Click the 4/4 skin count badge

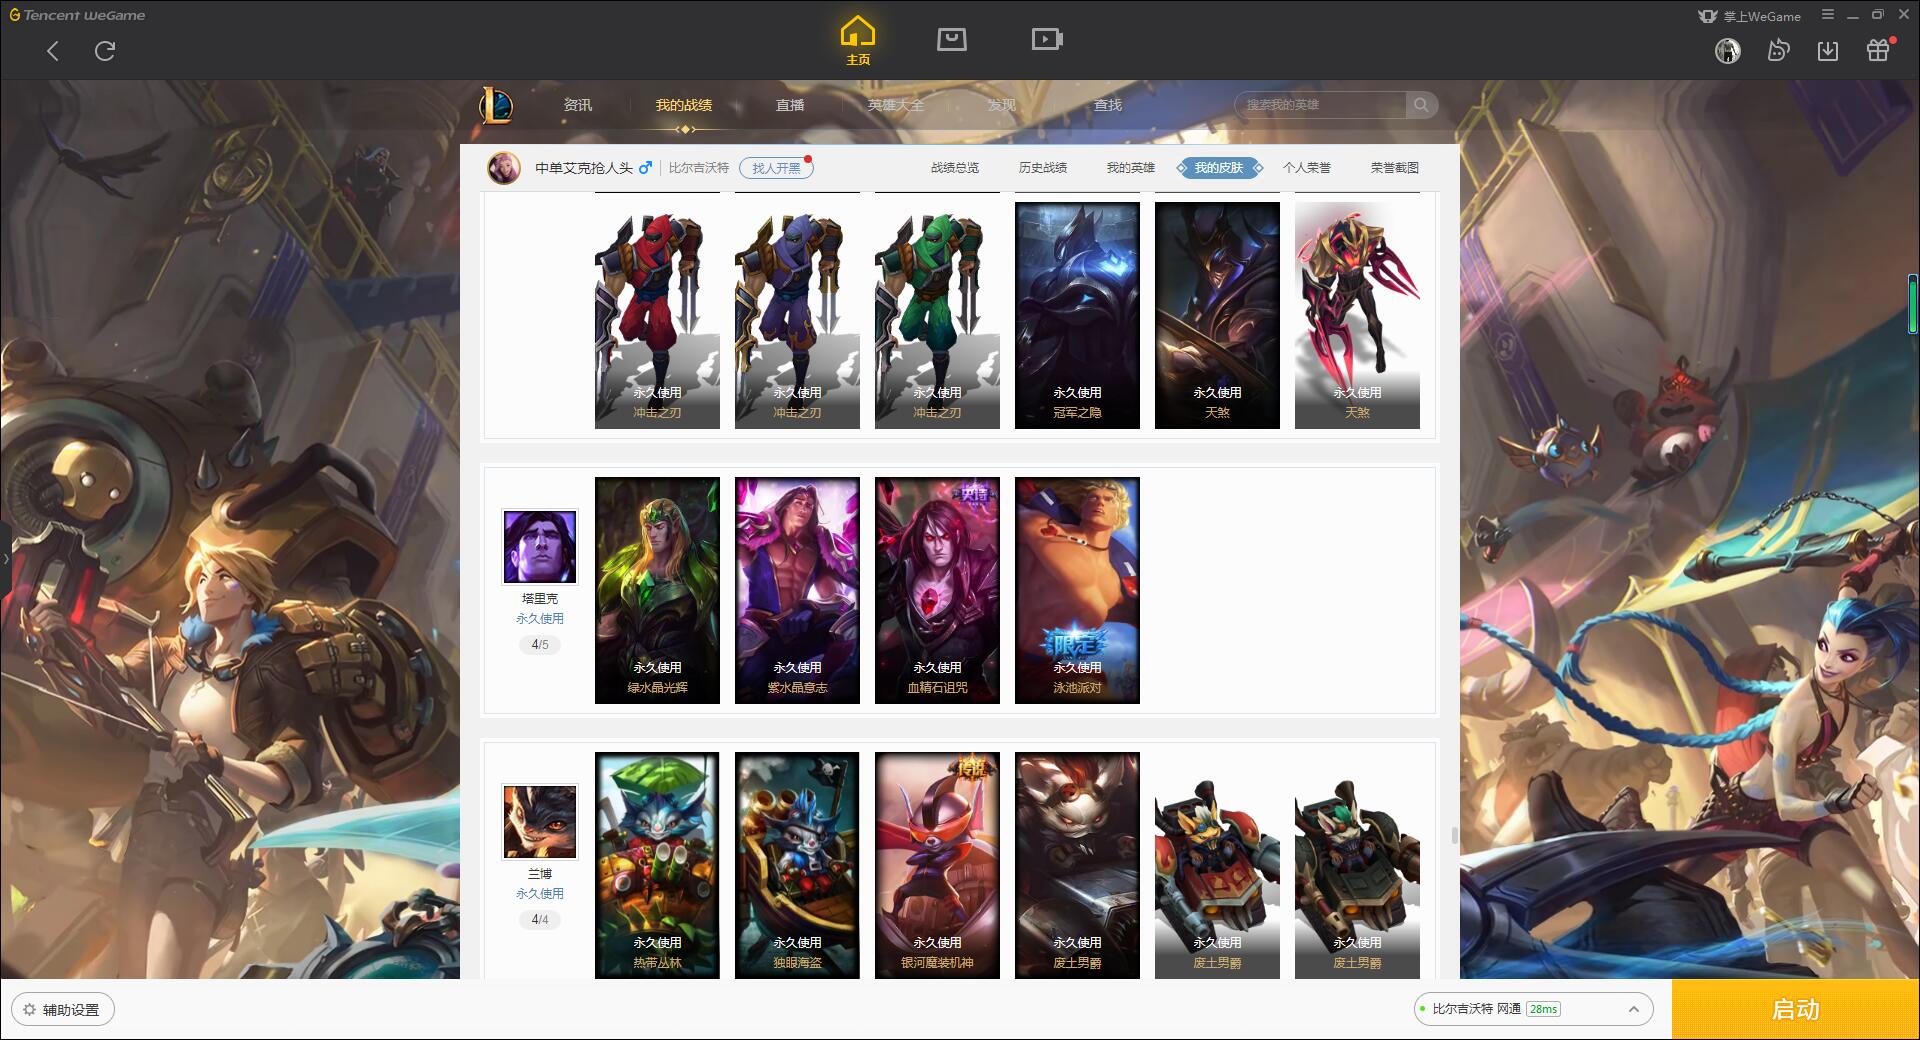(x=540, y=920)
